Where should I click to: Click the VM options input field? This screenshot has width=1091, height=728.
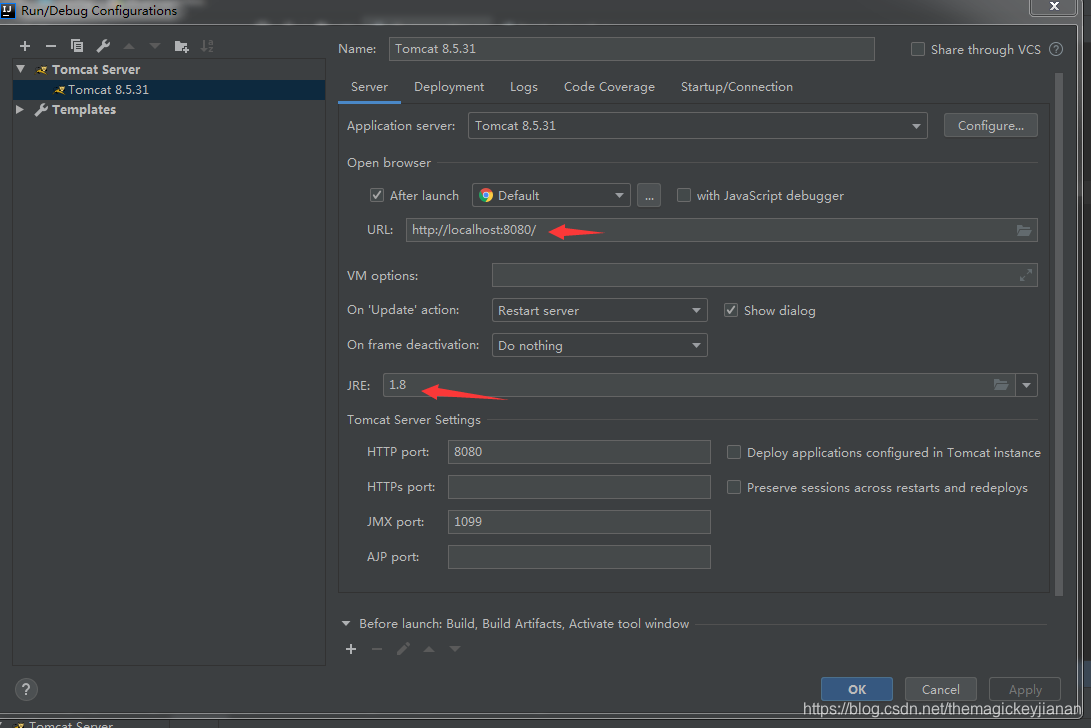764,276
